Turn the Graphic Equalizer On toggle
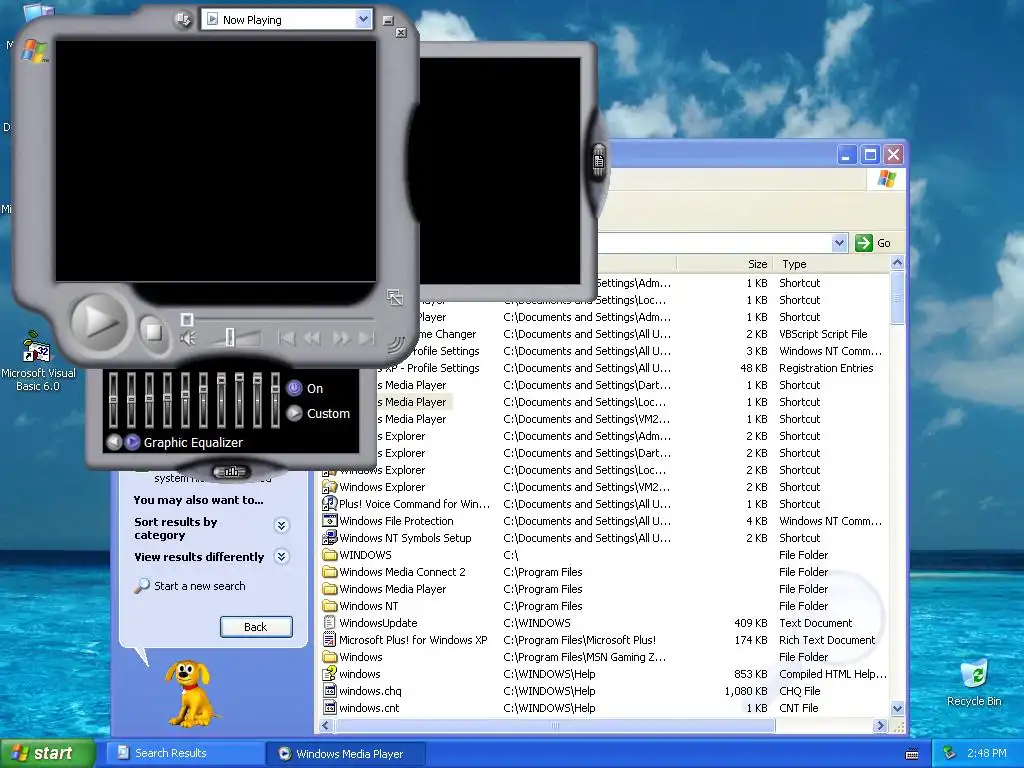 pyautogui.click(x=295, y=389)
